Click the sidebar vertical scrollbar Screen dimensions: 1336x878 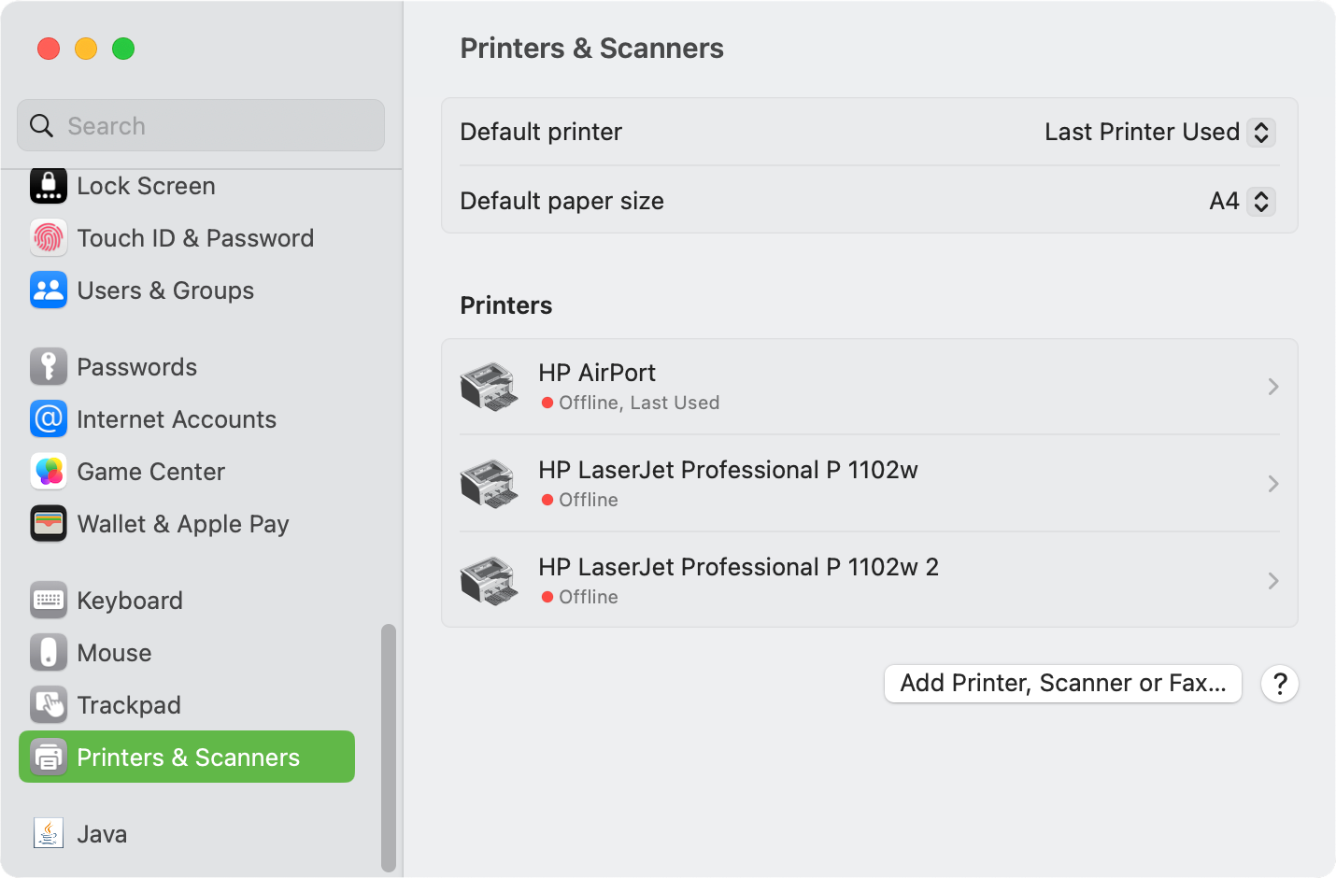pos(388,747)
